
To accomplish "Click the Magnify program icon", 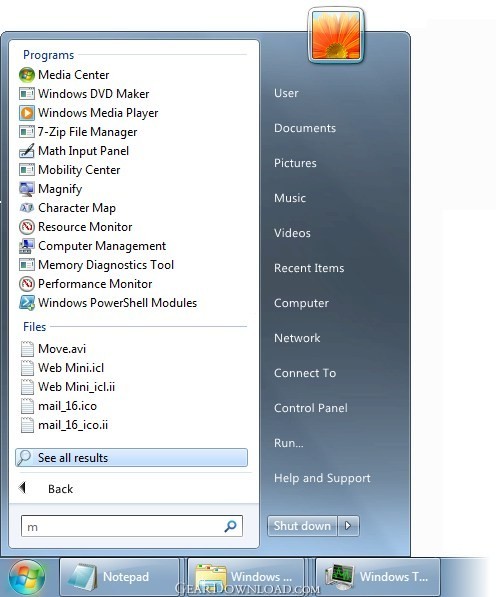I will 27,189.
